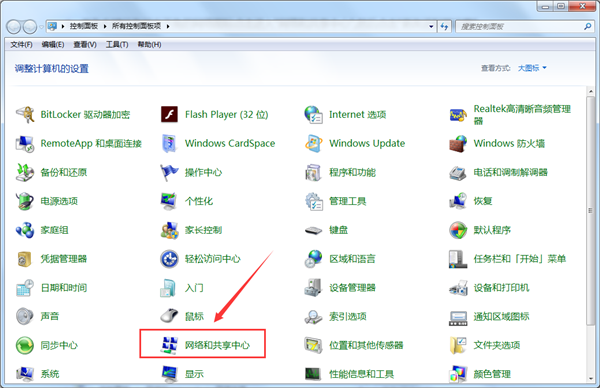The width and height of the screenshot is (600, 388).
Task: Open 网络和共享中心 icon
Action: (x=169, y=345)
